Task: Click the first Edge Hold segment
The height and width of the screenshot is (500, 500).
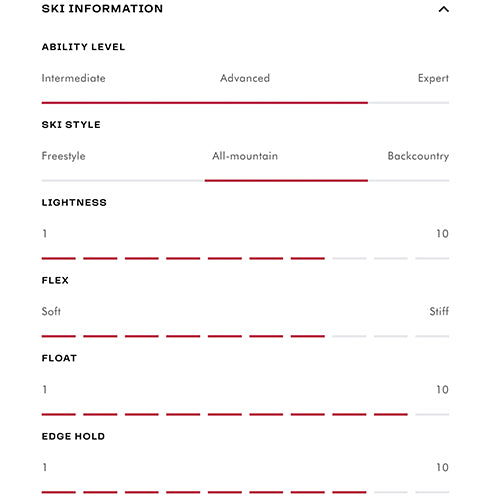Action: click(x=59, y=492)
